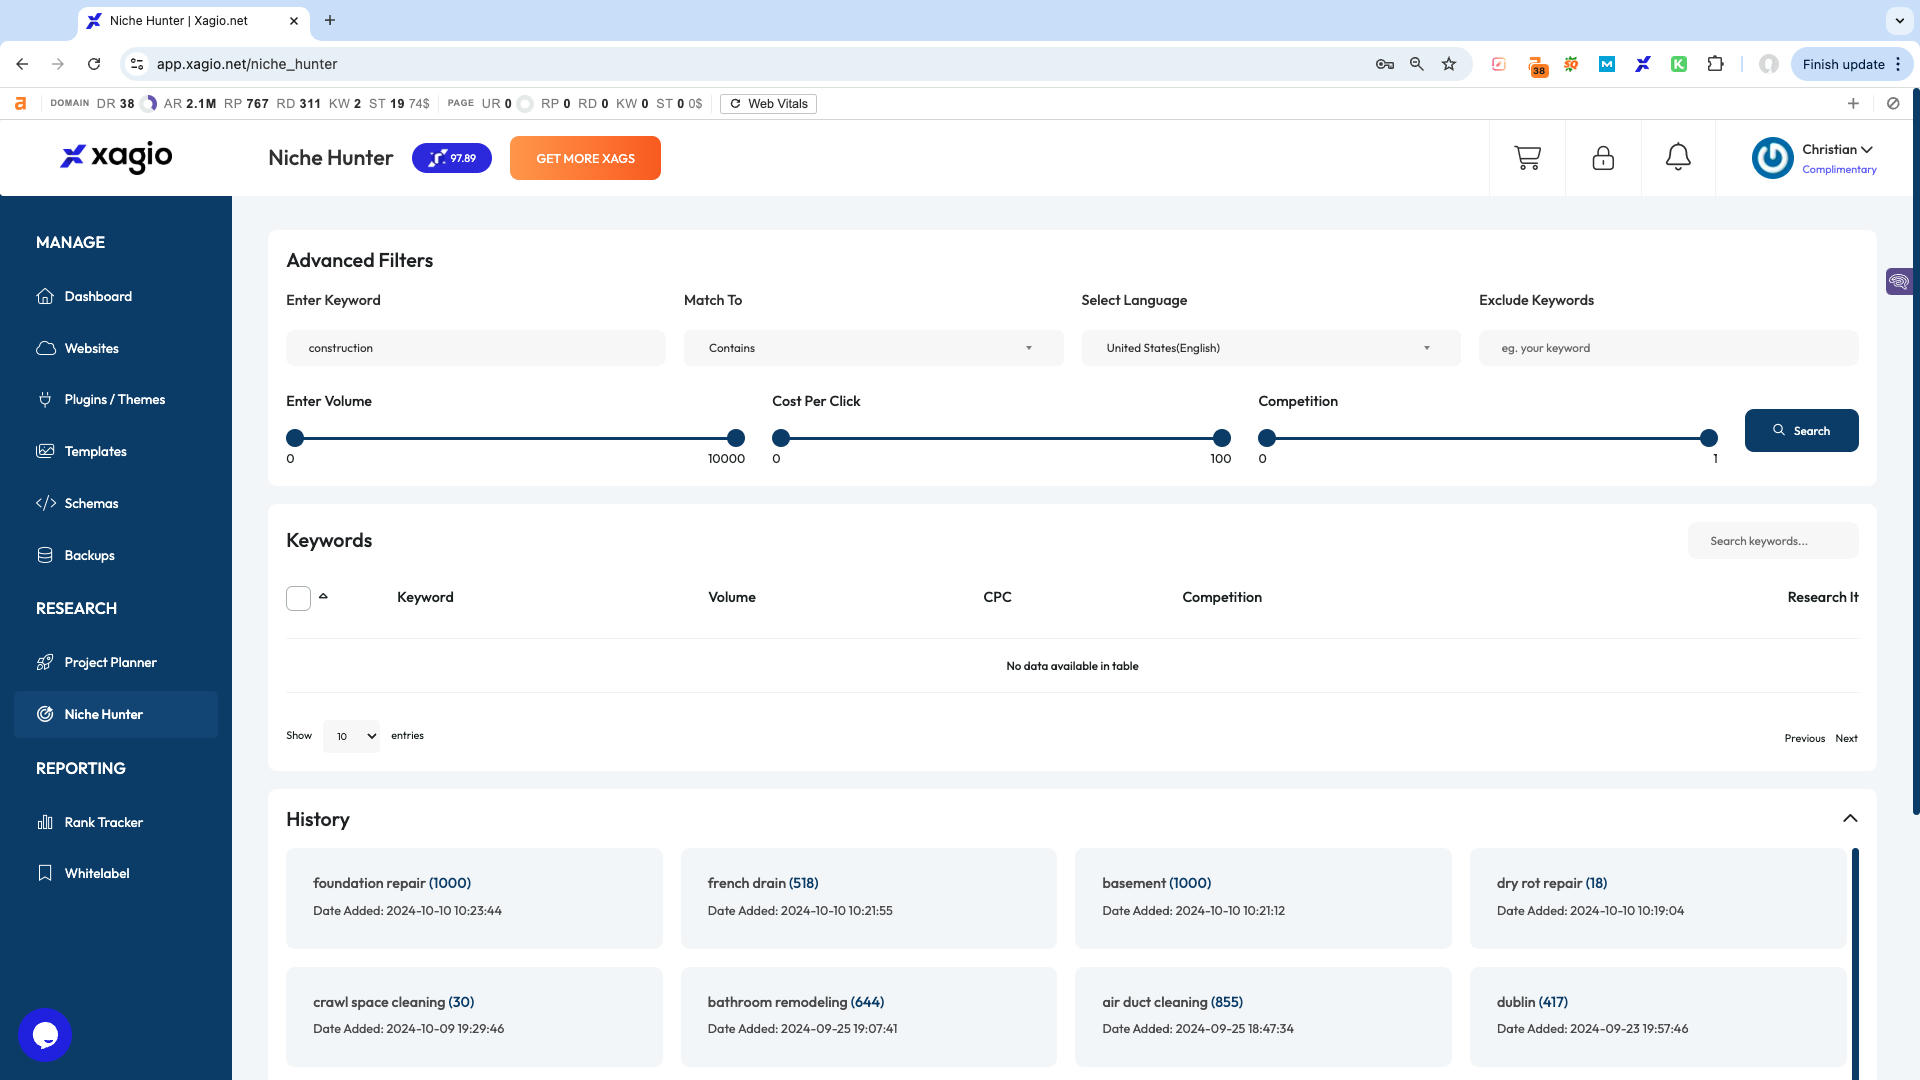1920x1080 pixels.
Task: Open Templates in sidebar
Action: pyautogui.click(x=95, y=451)
